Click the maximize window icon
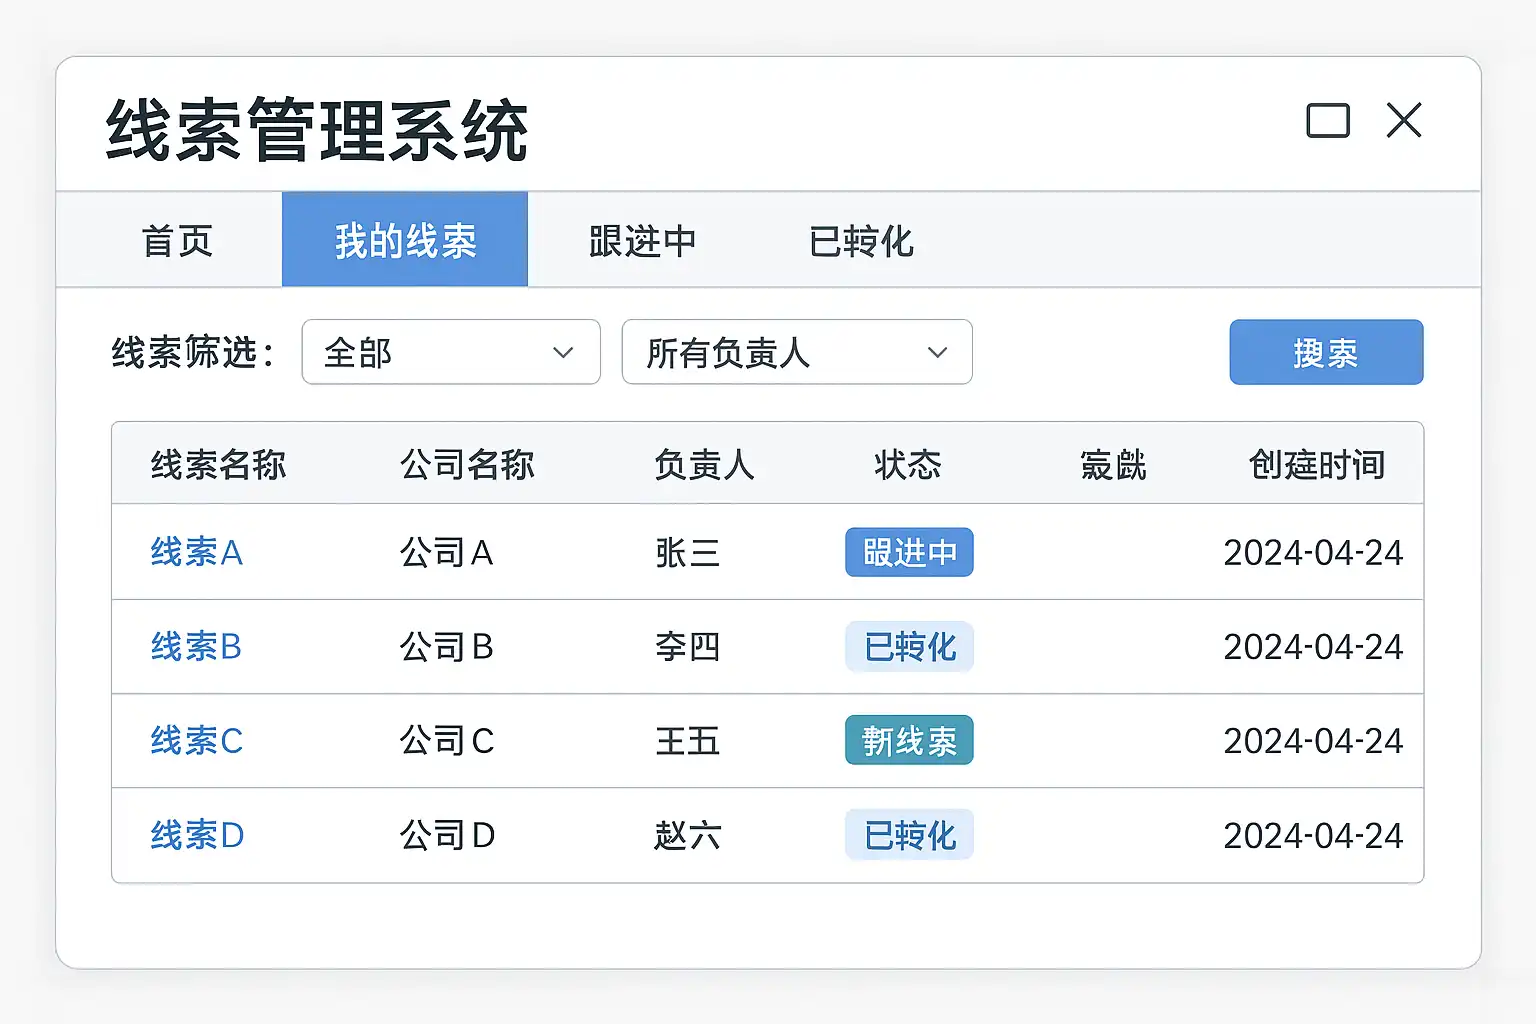Image resolution: width=1536 pixels, height=1024 pixels. click(1328, 121)
